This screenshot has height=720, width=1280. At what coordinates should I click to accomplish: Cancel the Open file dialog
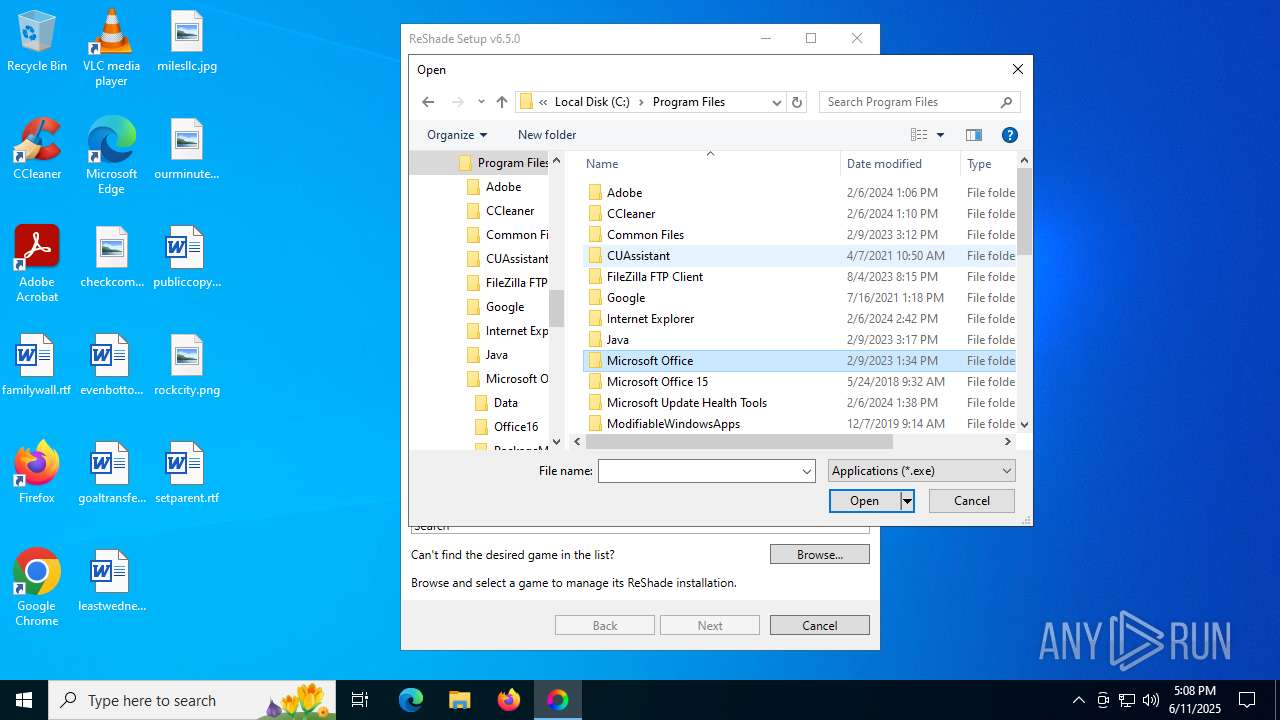click(972, 501)
